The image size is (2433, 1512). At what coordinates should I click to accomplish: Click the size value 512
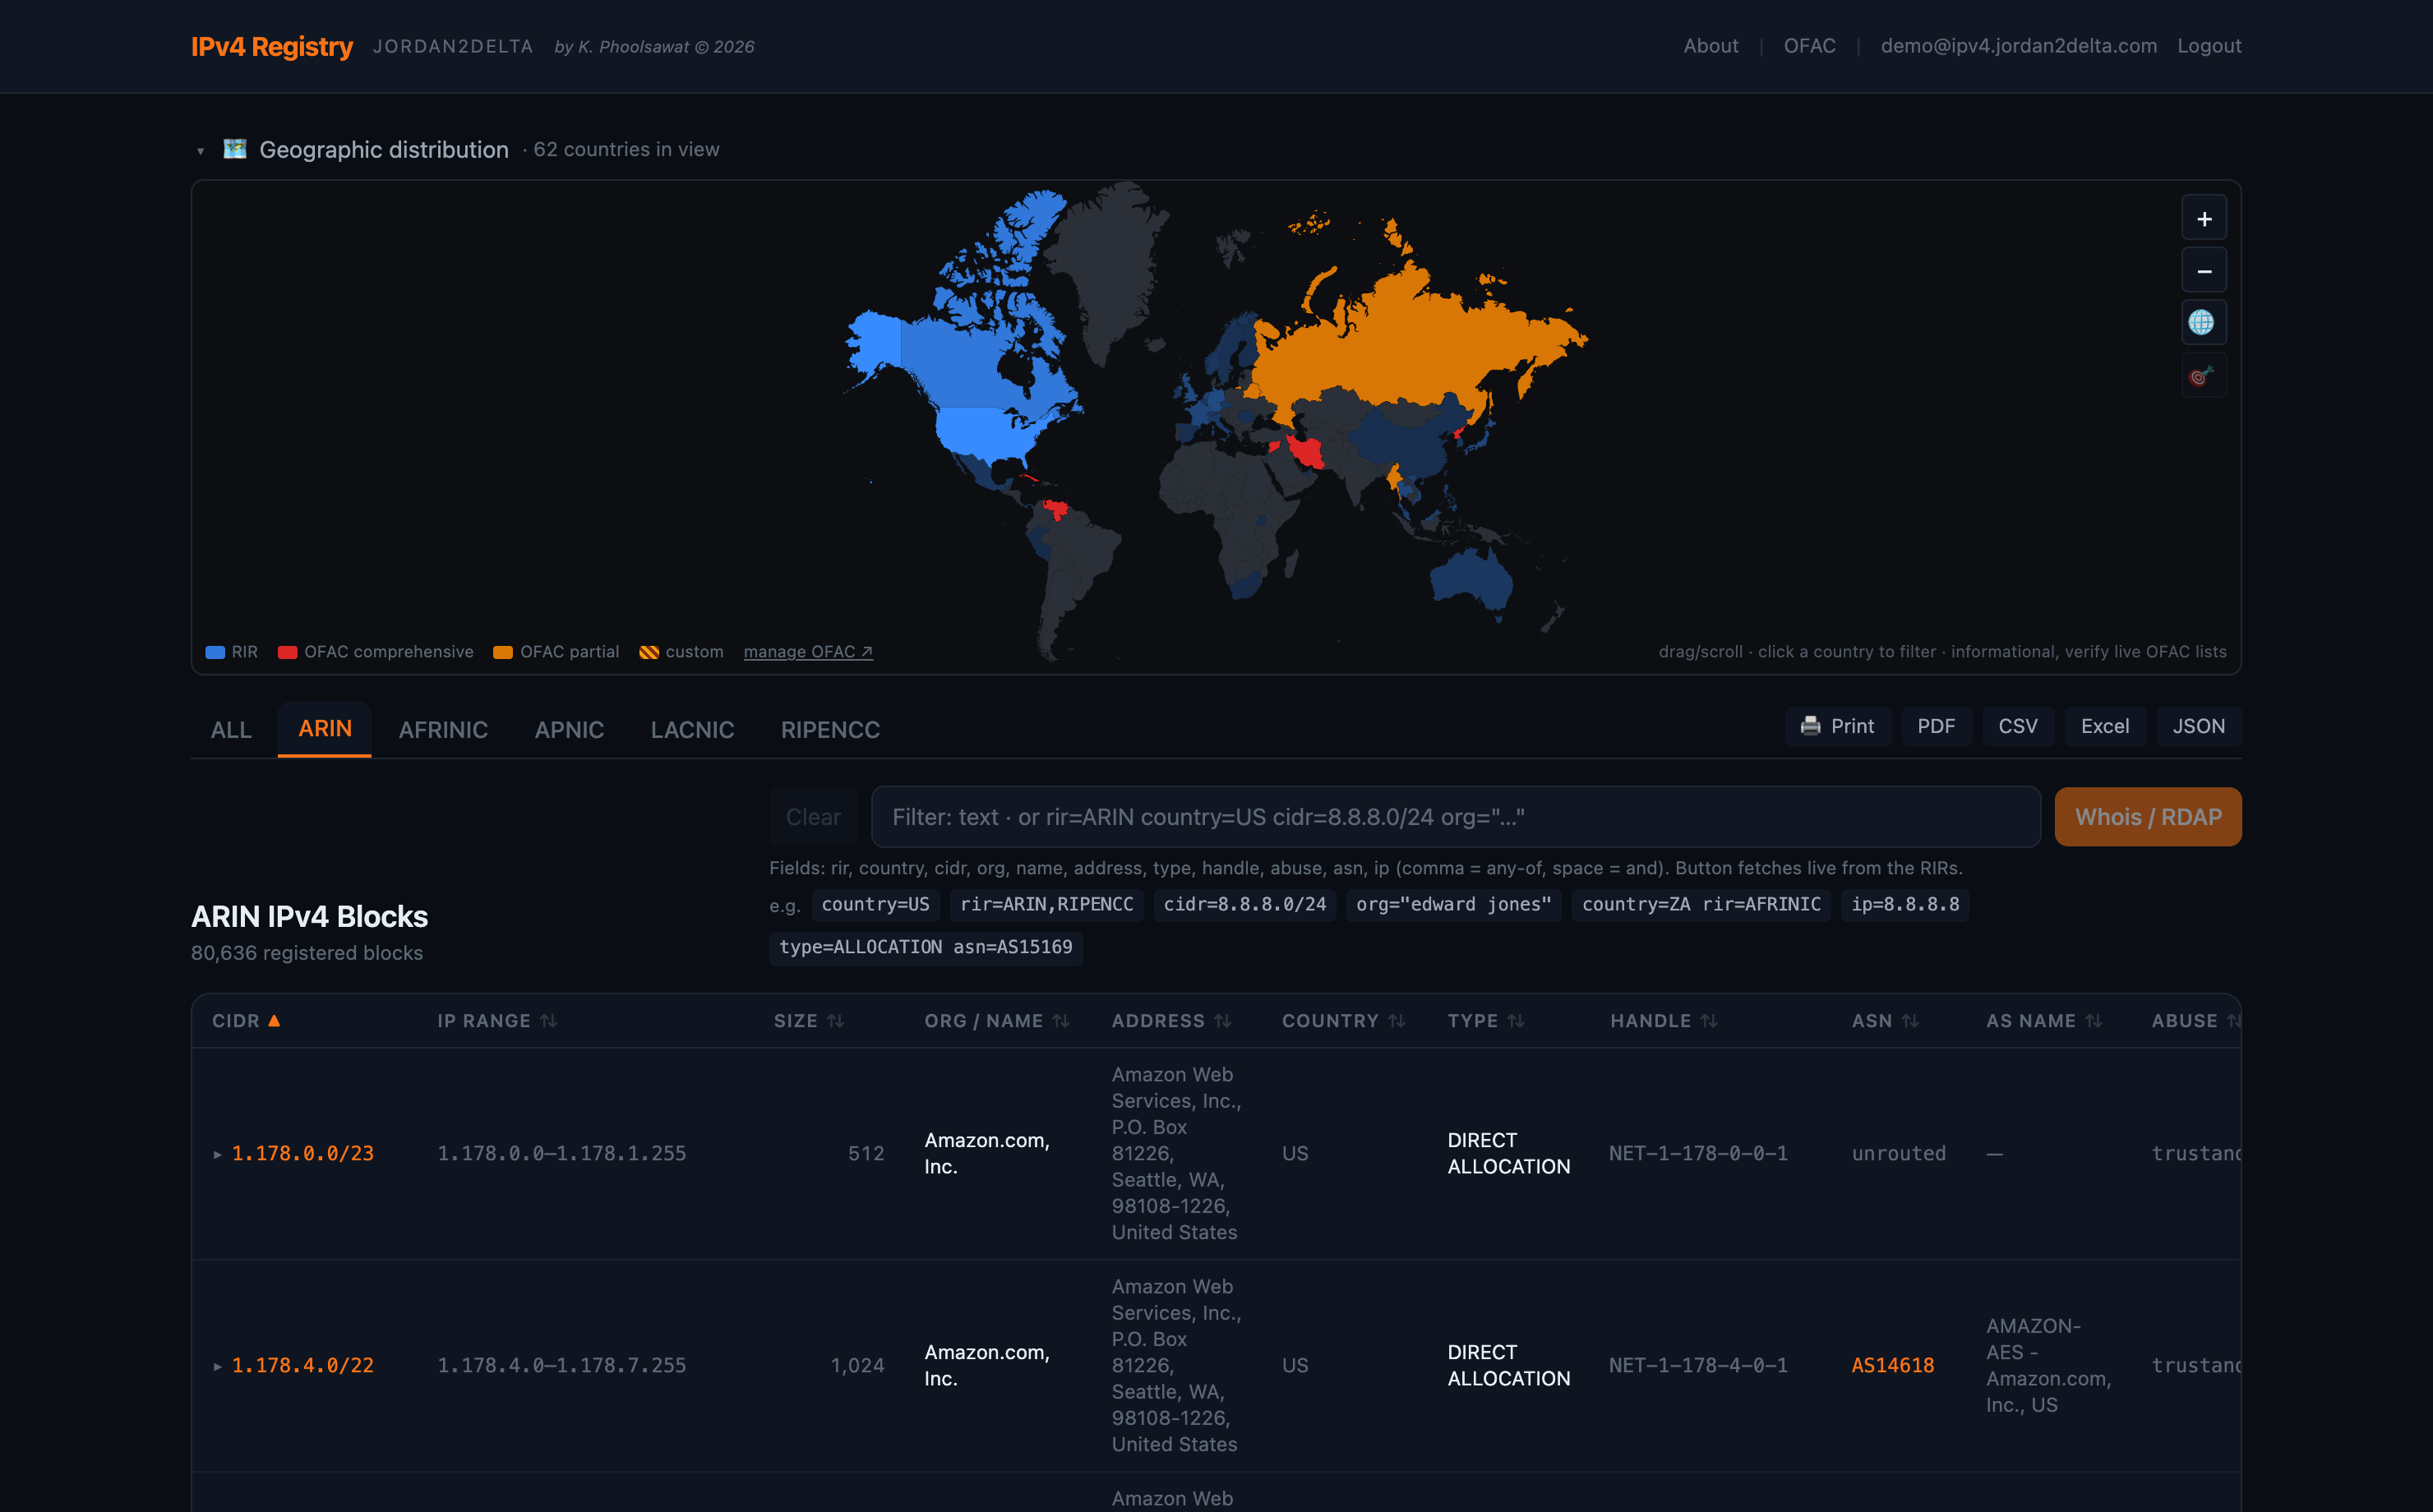866,1154
